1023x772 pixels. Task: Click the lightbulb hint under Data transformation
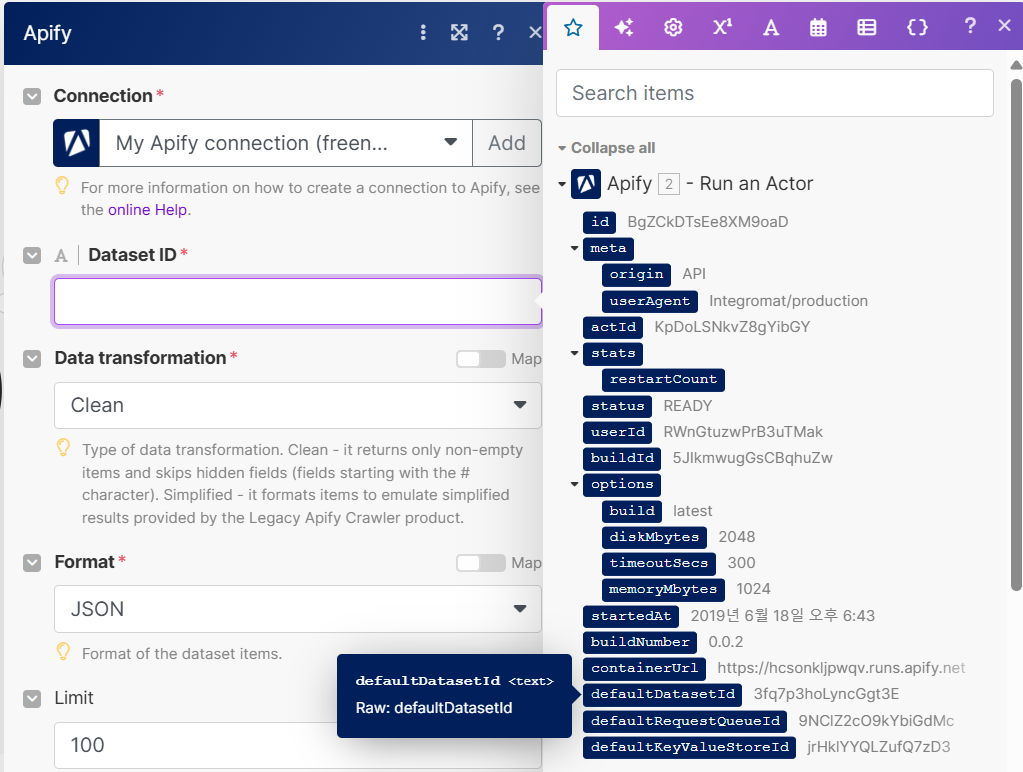pyautogui.click(x=63, y=448)
